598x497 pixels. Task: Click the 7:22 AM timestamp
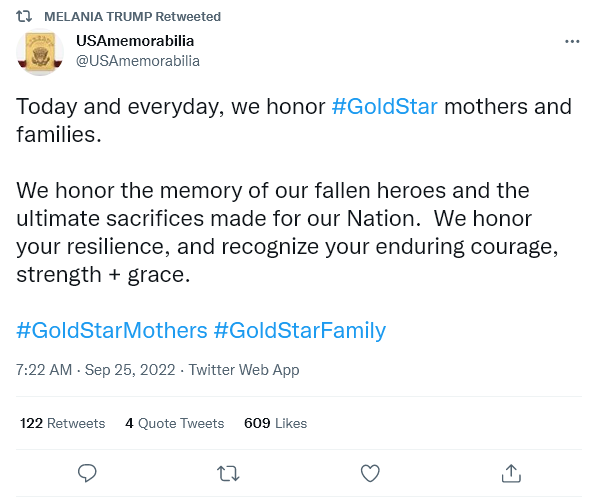[x=44, y=370]
